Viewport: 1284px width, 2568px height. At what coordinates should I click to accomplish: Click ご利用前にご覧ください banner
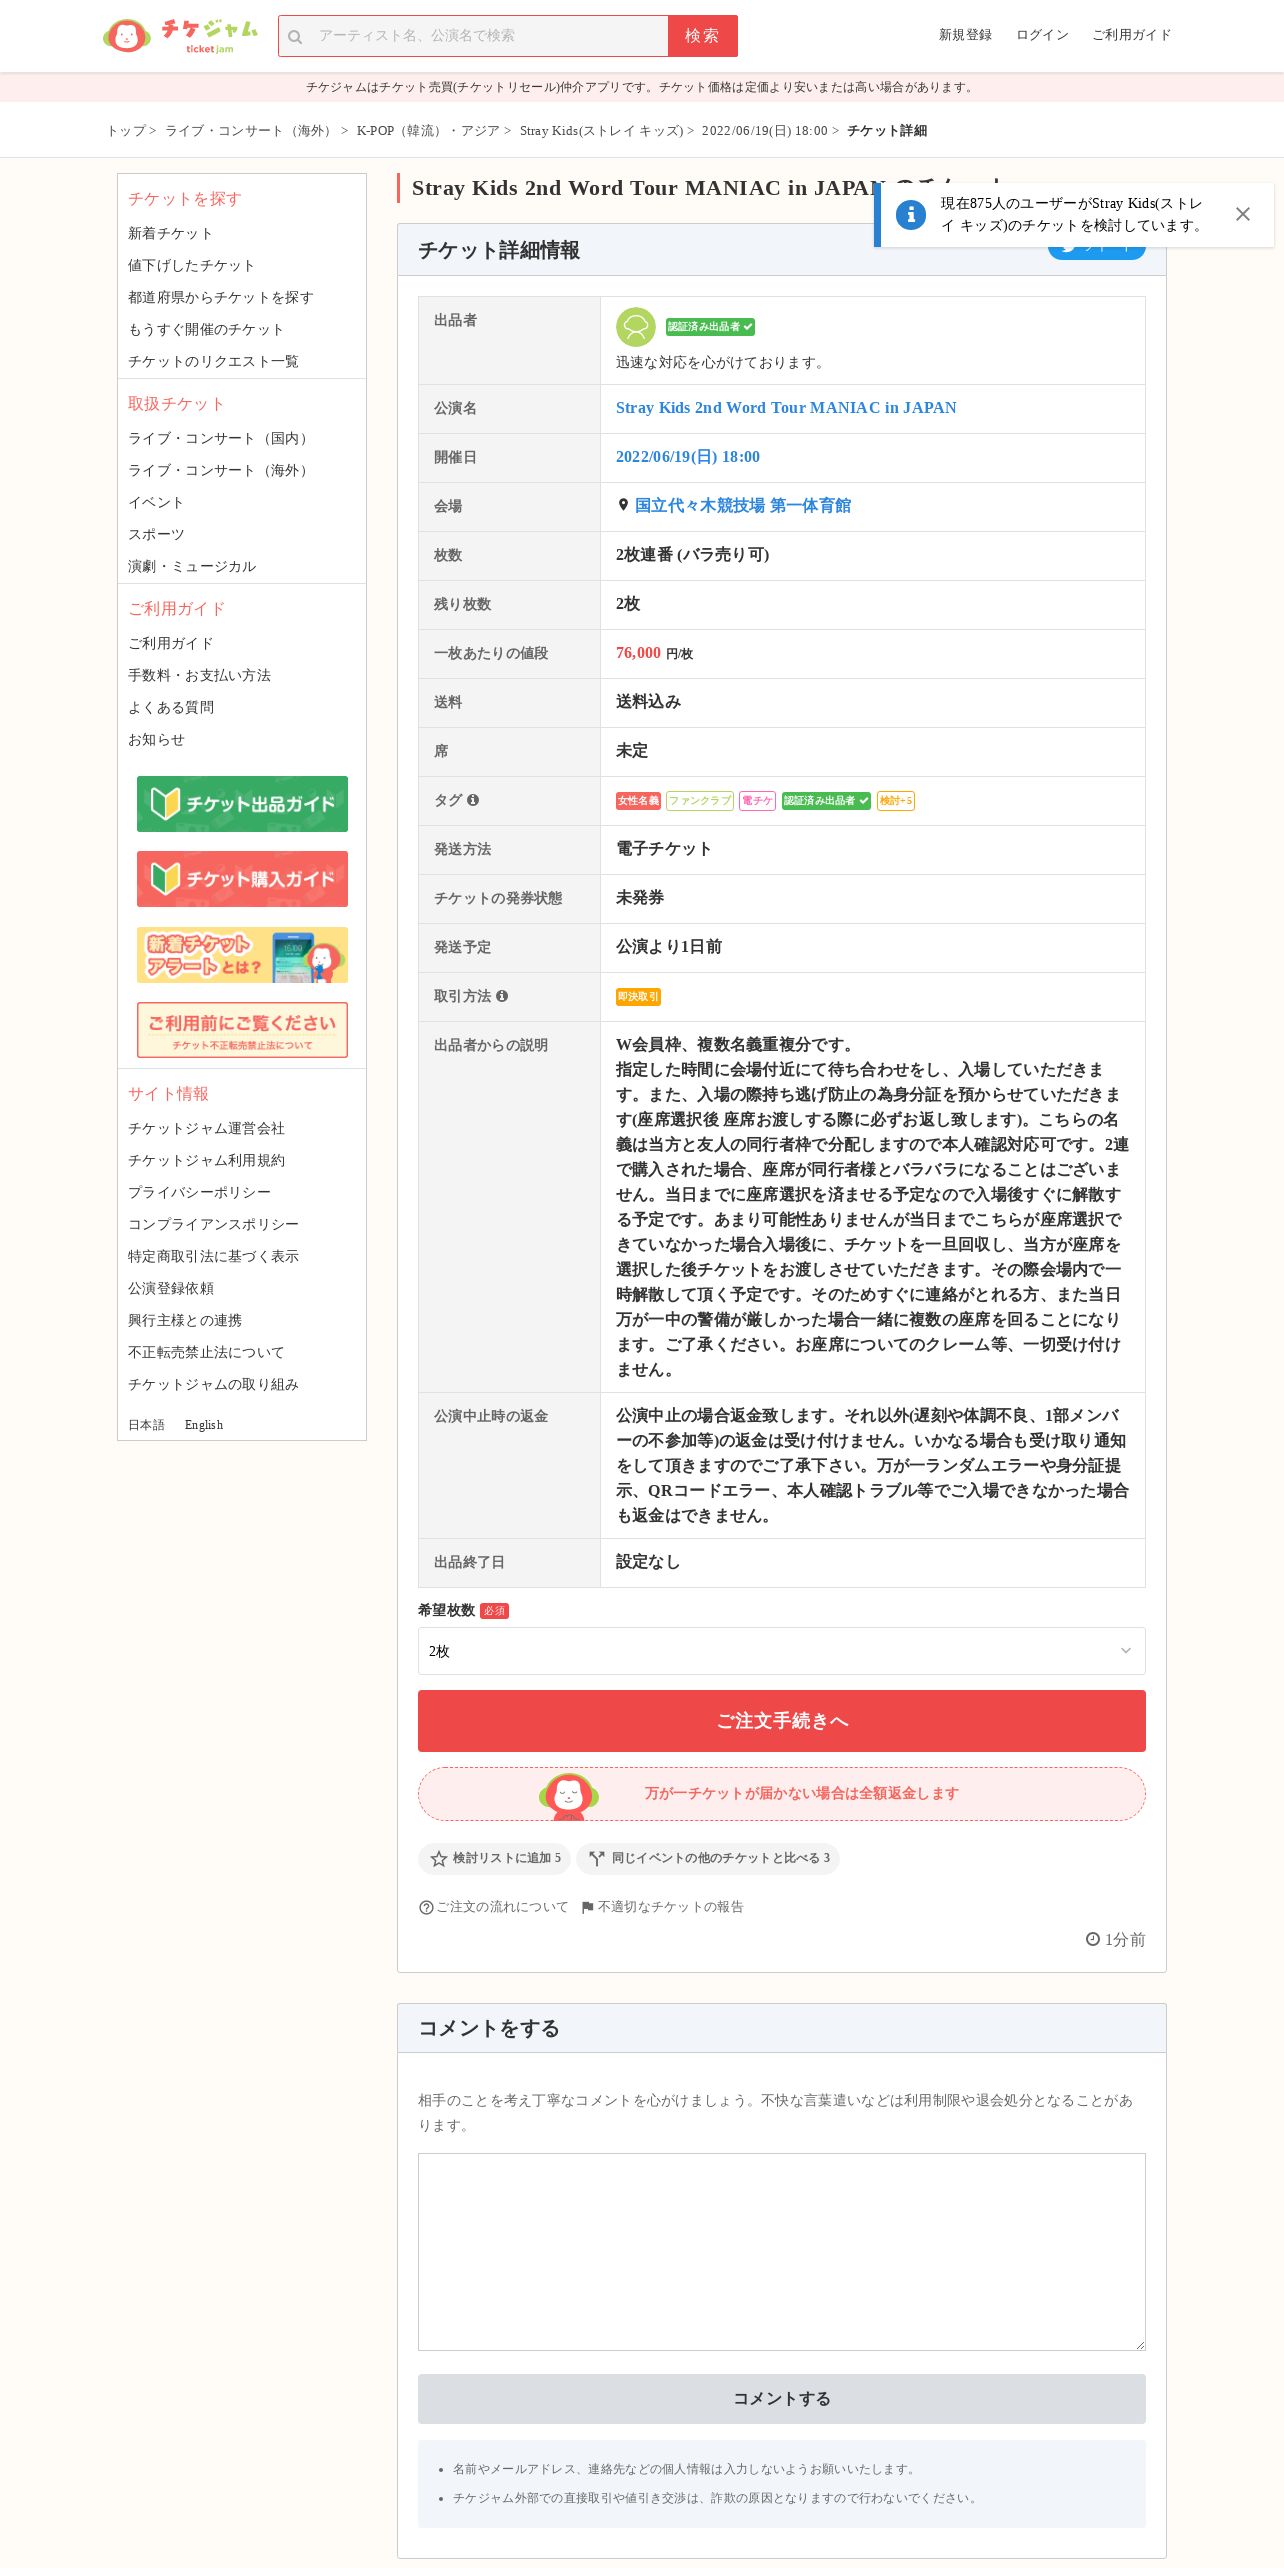[x=242, y=1030]
